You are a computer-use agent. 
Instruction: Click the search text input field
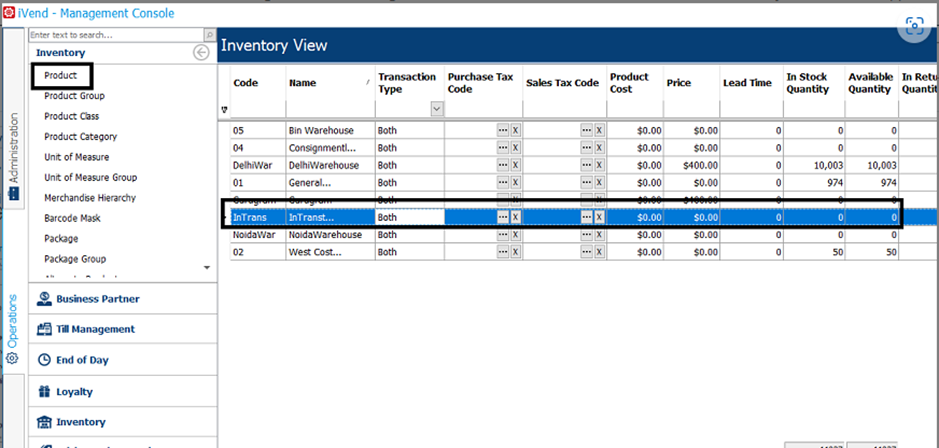tap(116, 35)
